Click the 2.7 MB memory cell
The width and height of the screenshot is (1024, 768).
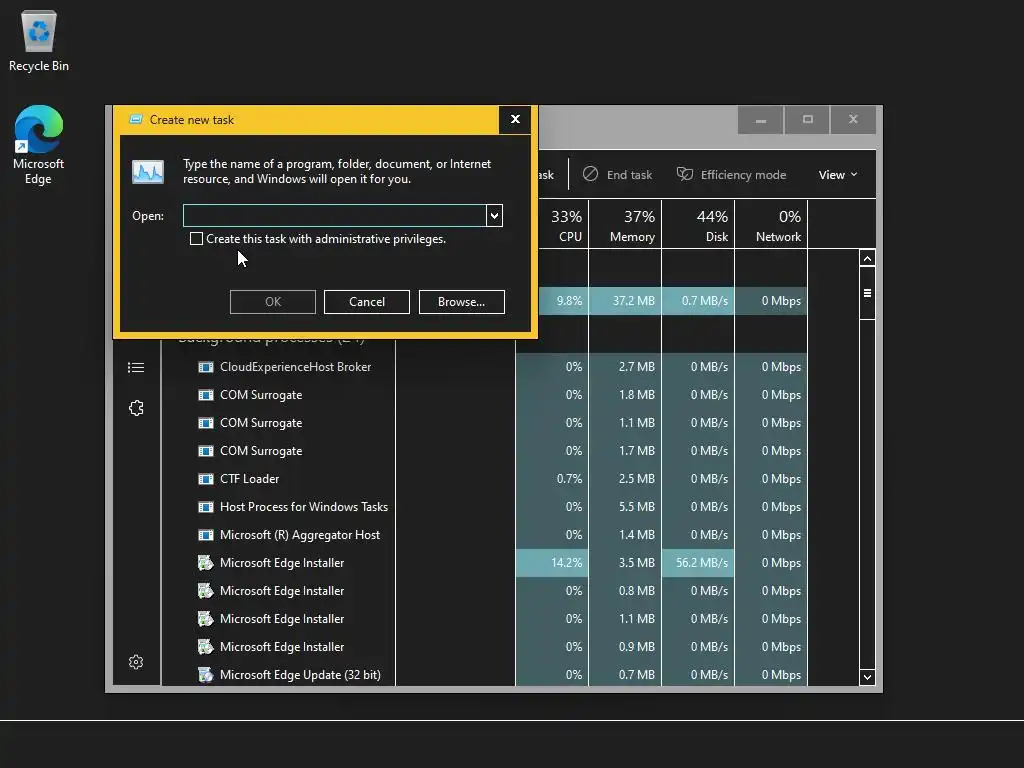click(625, 367)
